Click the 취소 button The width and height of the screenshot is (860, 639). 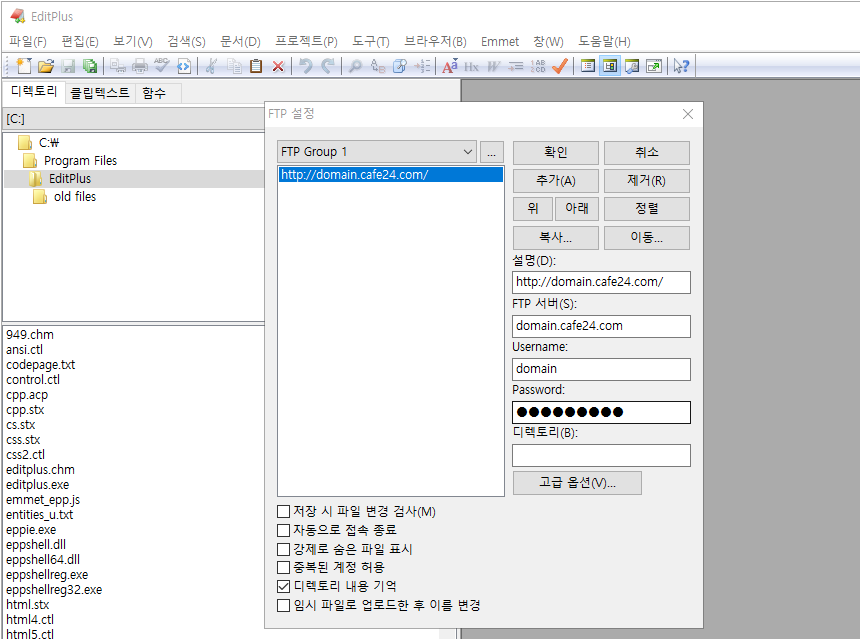[x=647, y=152]
